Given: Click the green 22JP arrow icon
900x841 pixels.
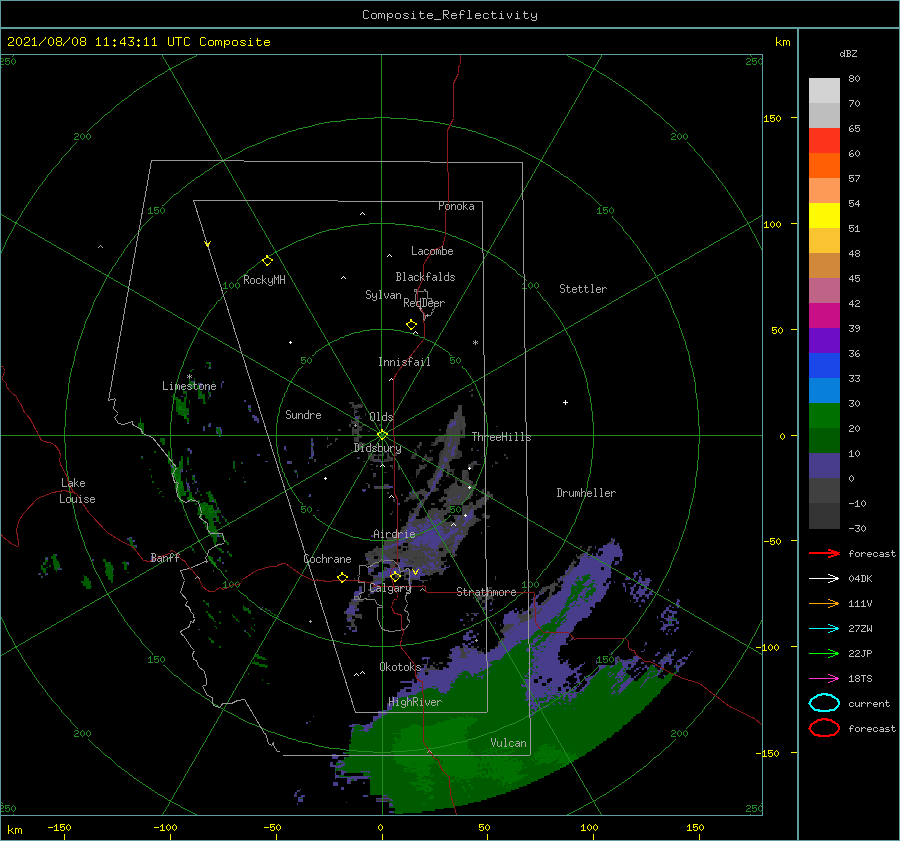Looking at the screenshot, I should 824,653.
